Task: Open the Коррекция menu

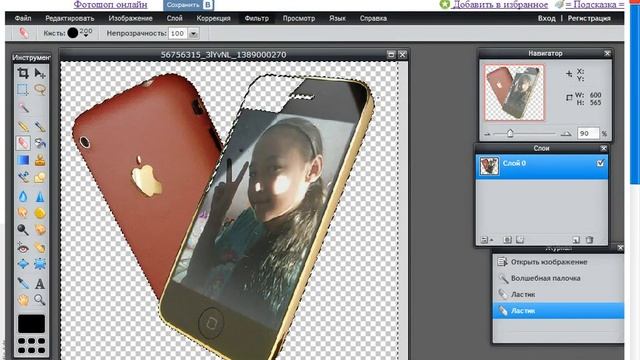Action: point(213,18)
